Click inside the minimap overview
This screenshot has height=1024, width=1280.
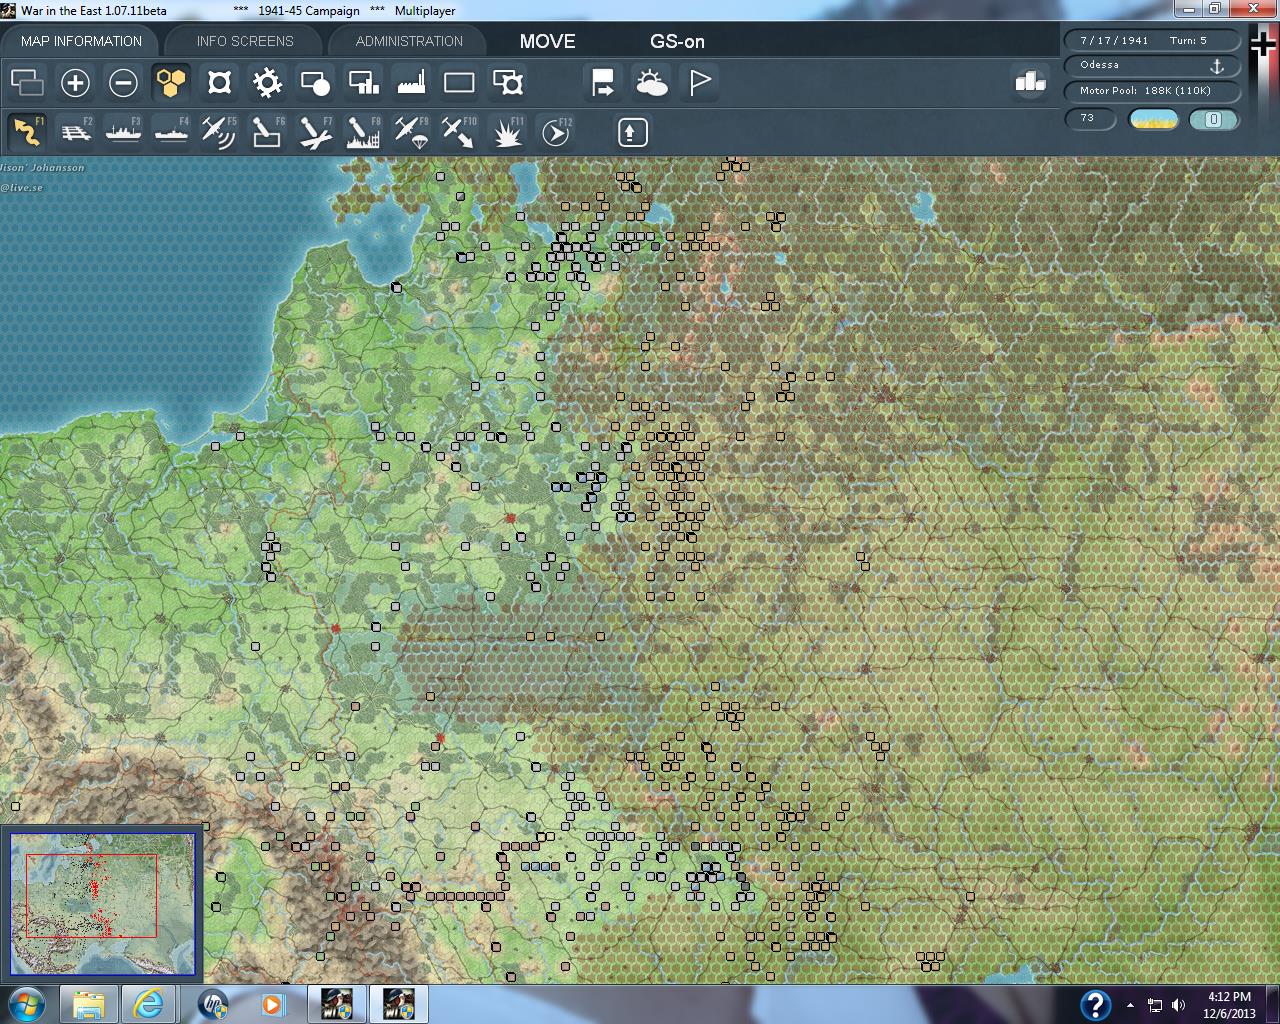[103, 903]
